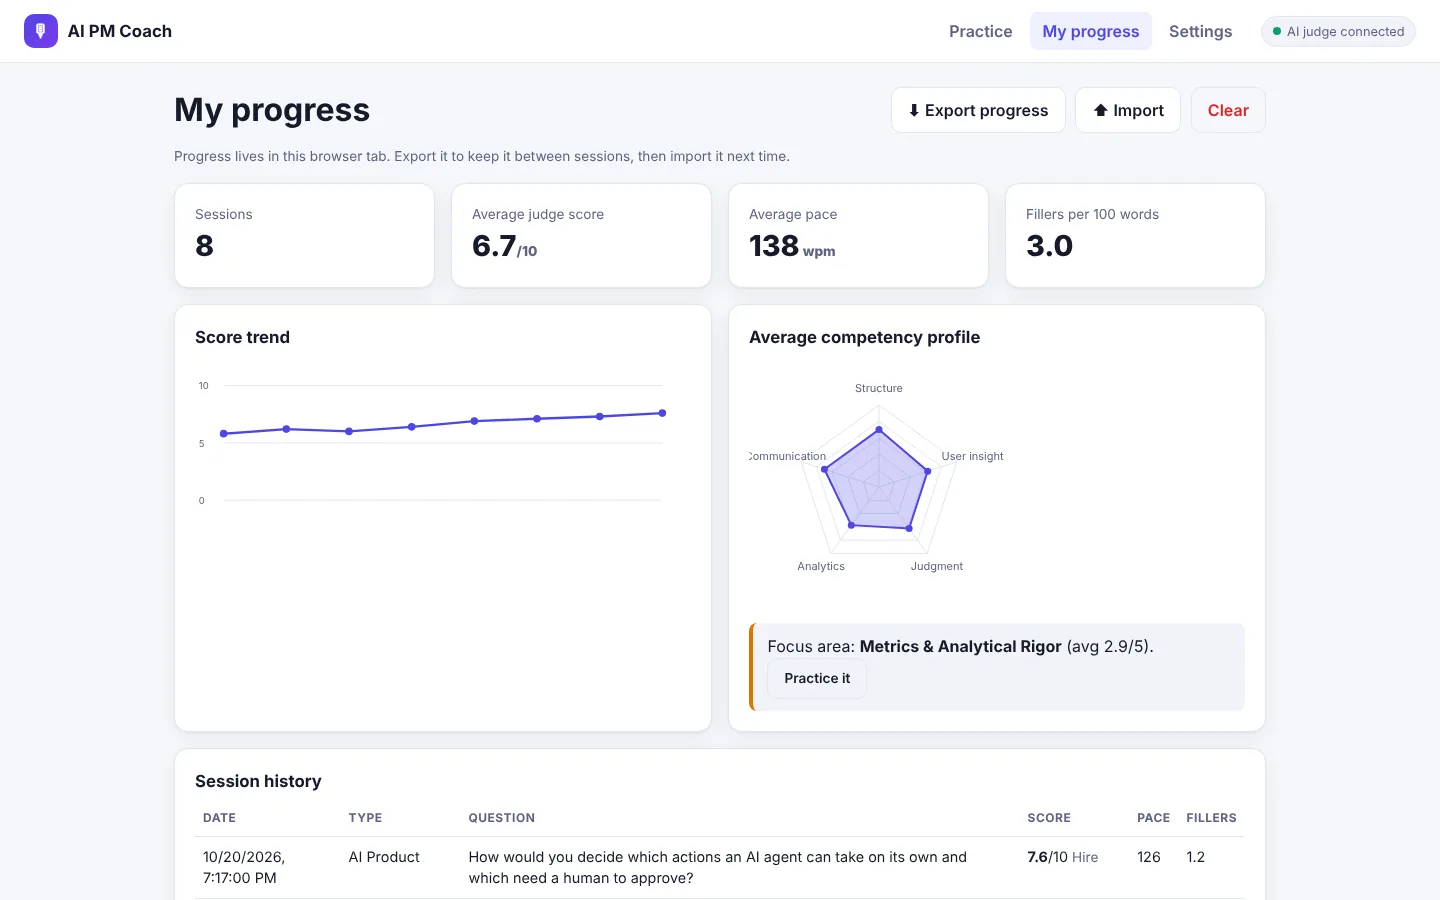
Task: Click the Clear button
Action: coord(1228,110)
